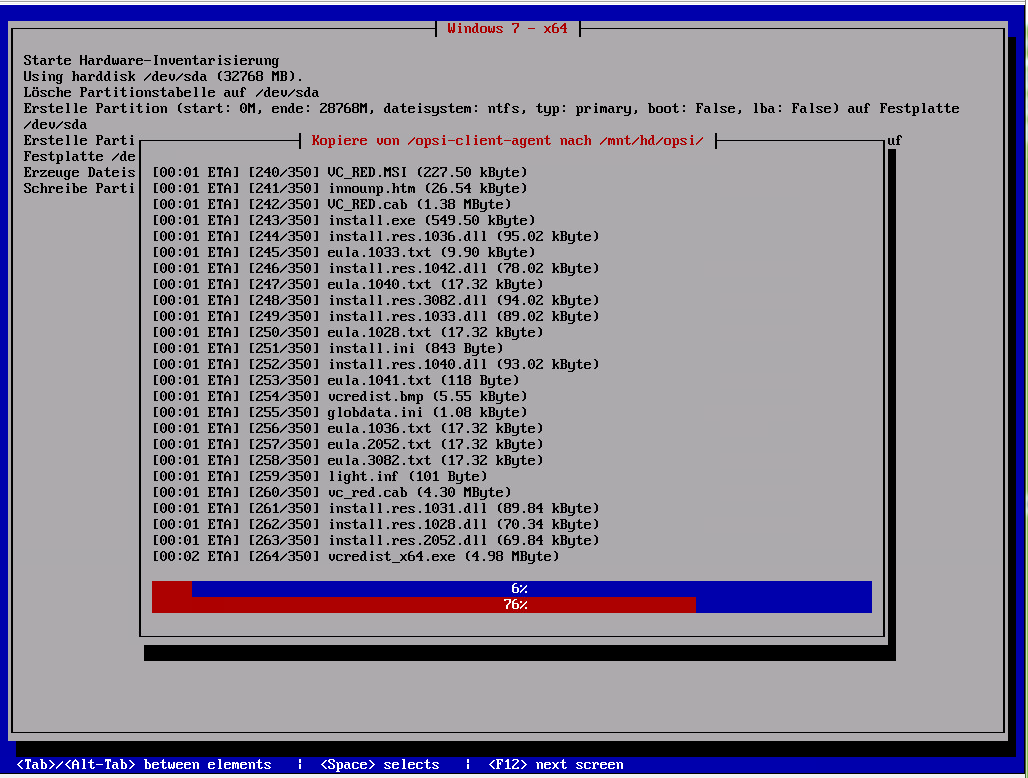The image size is (1028, 778).
Task: Click the "<Space> selects" hint
Action: [380, 765]
